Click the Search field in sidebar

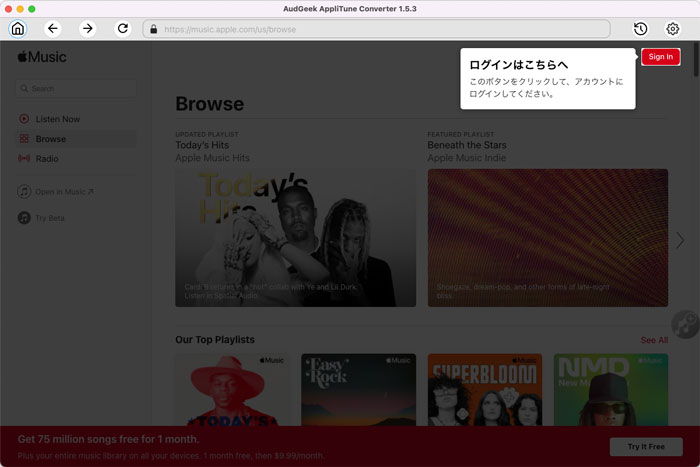coord(76,88)
